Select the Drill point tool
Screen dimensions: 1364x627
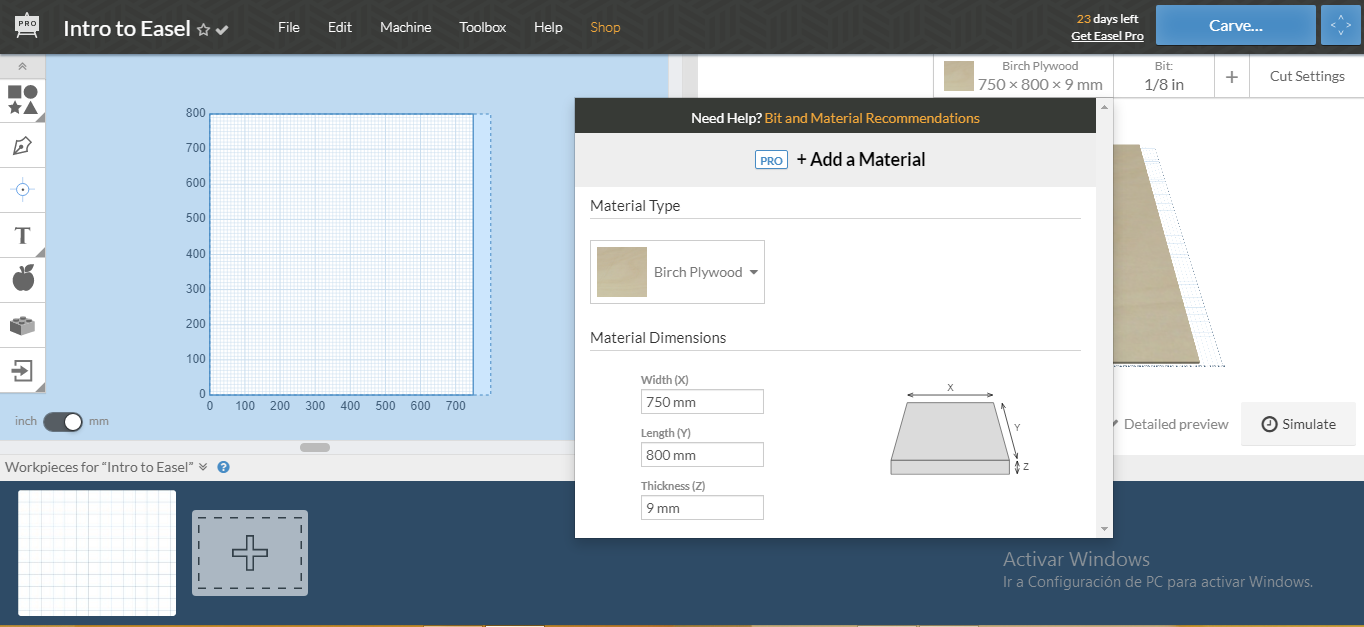tap(23, 189)
